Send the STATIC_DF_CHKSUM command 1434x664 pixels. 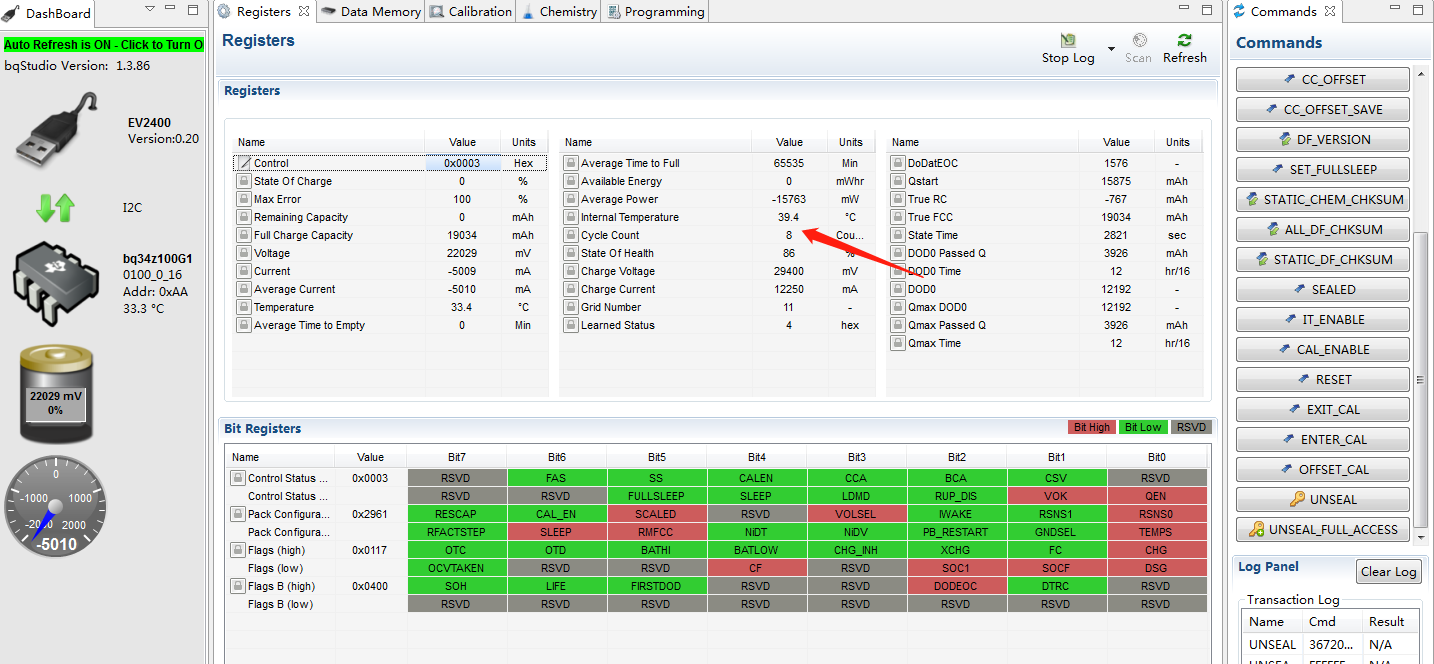(1323, 259)
